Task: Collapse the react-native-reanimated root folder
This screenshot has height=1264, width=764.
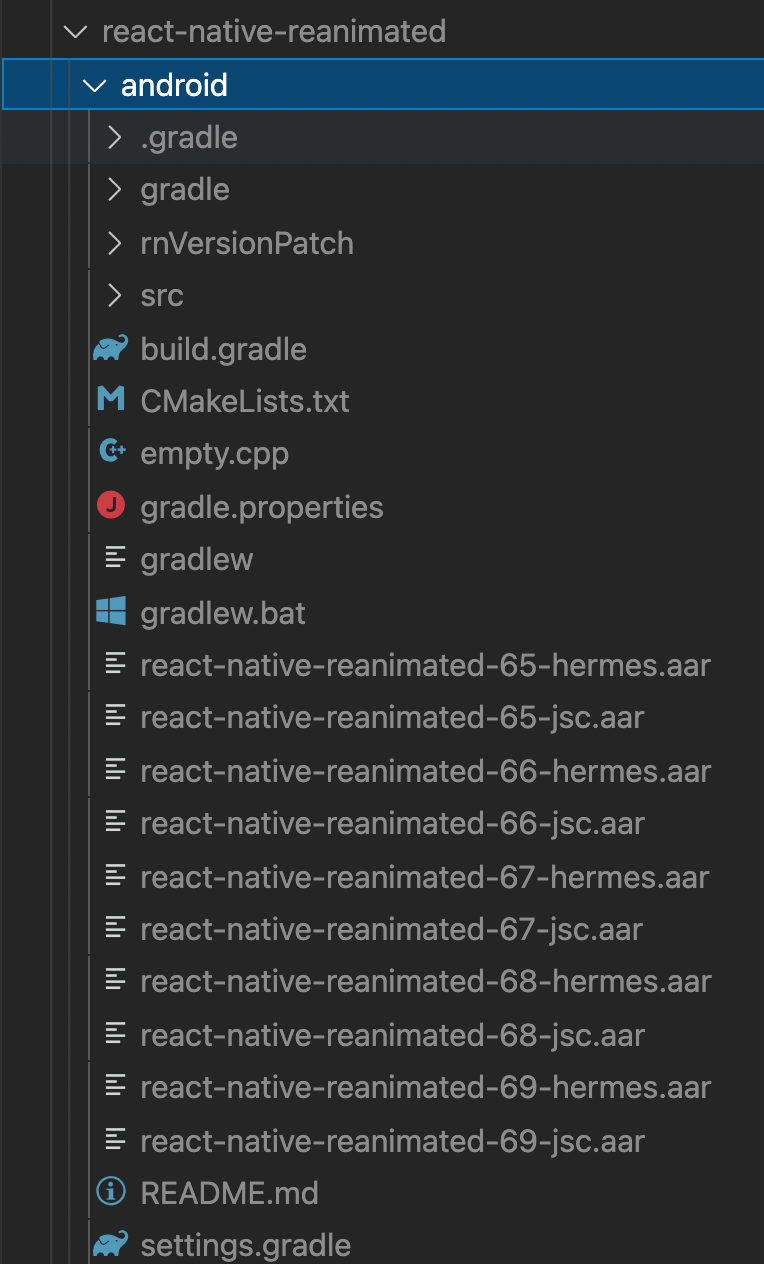Action: point(75,31)
